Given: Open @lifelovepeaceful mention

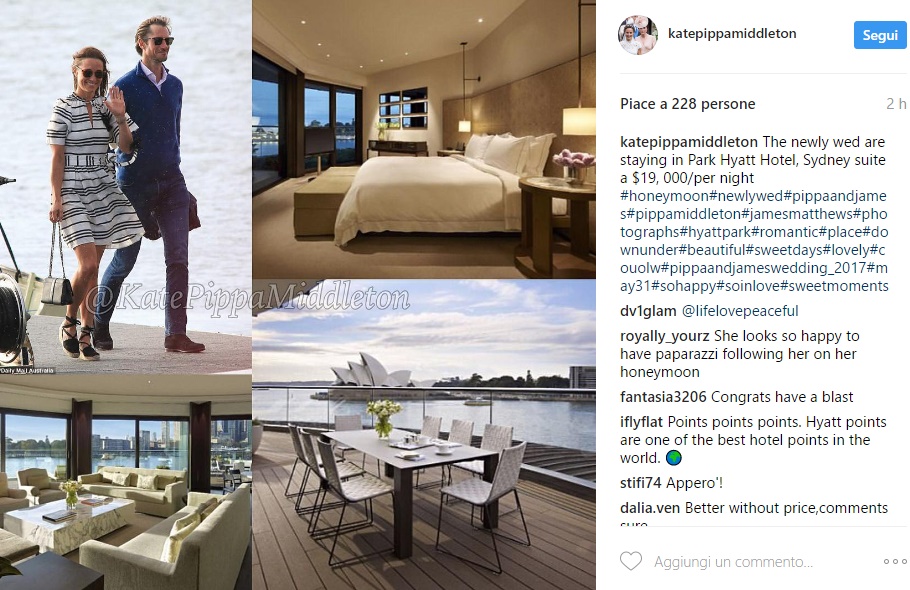Looking at the screenshot, I should coord(740,311).
